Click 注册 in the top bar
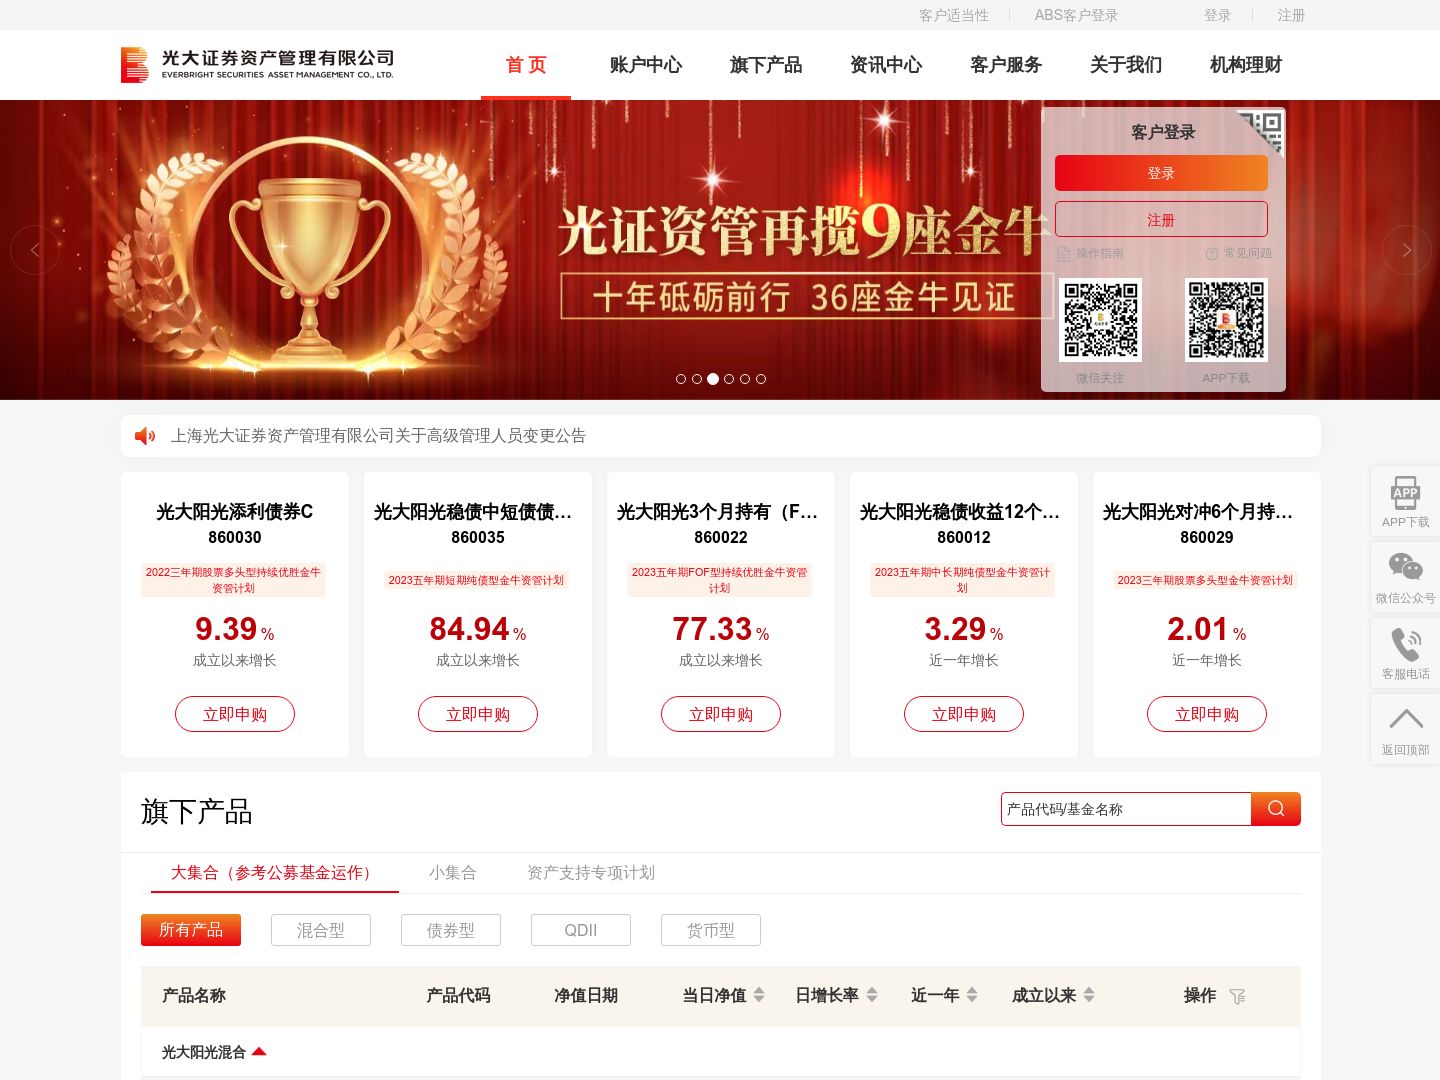Viewport: 1440px width, 1080px height. [1291, 15]
